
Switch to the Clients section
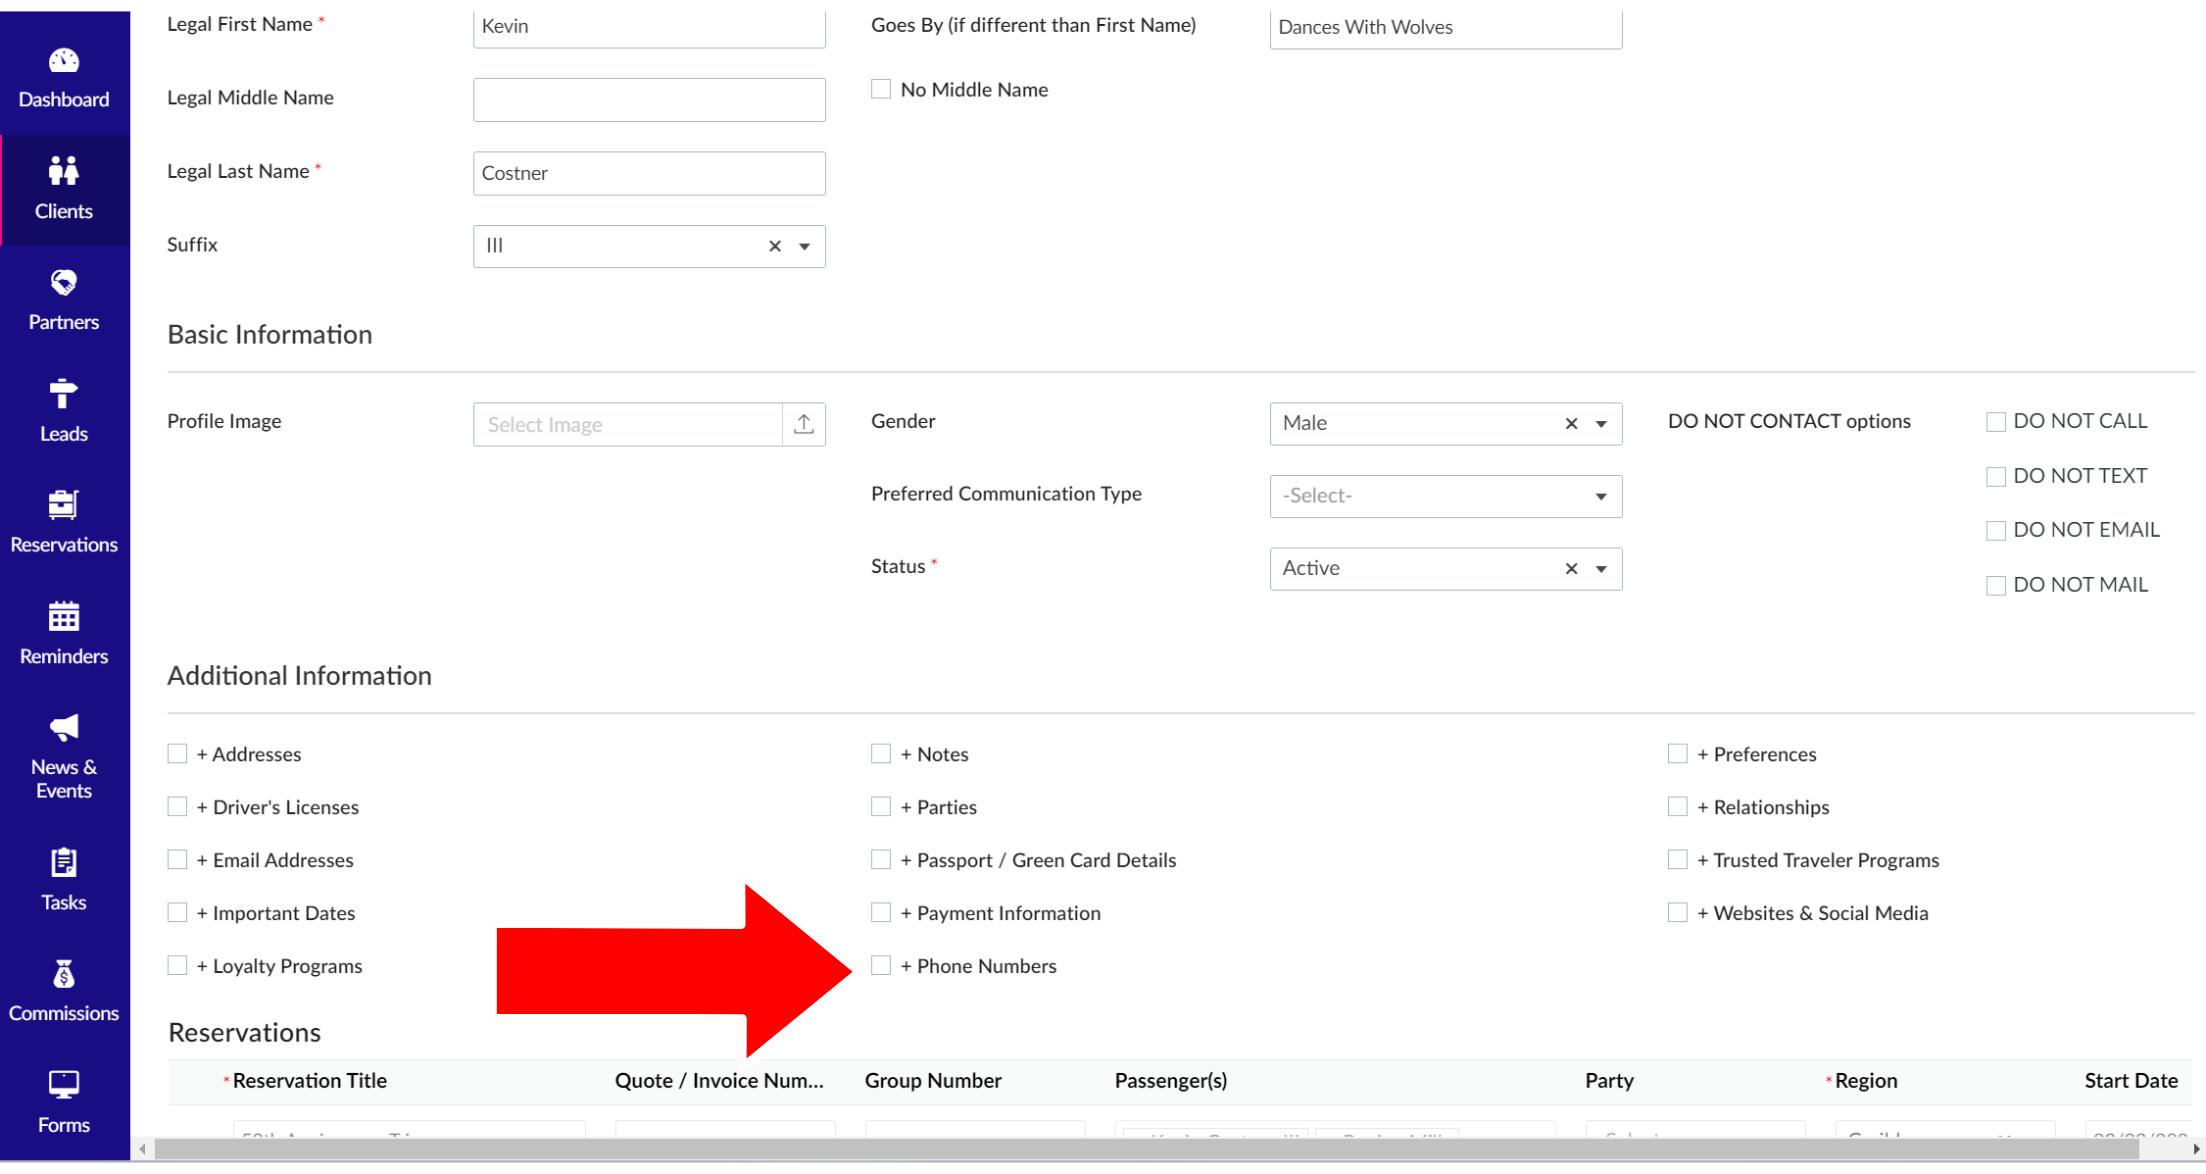coord(63,188)
